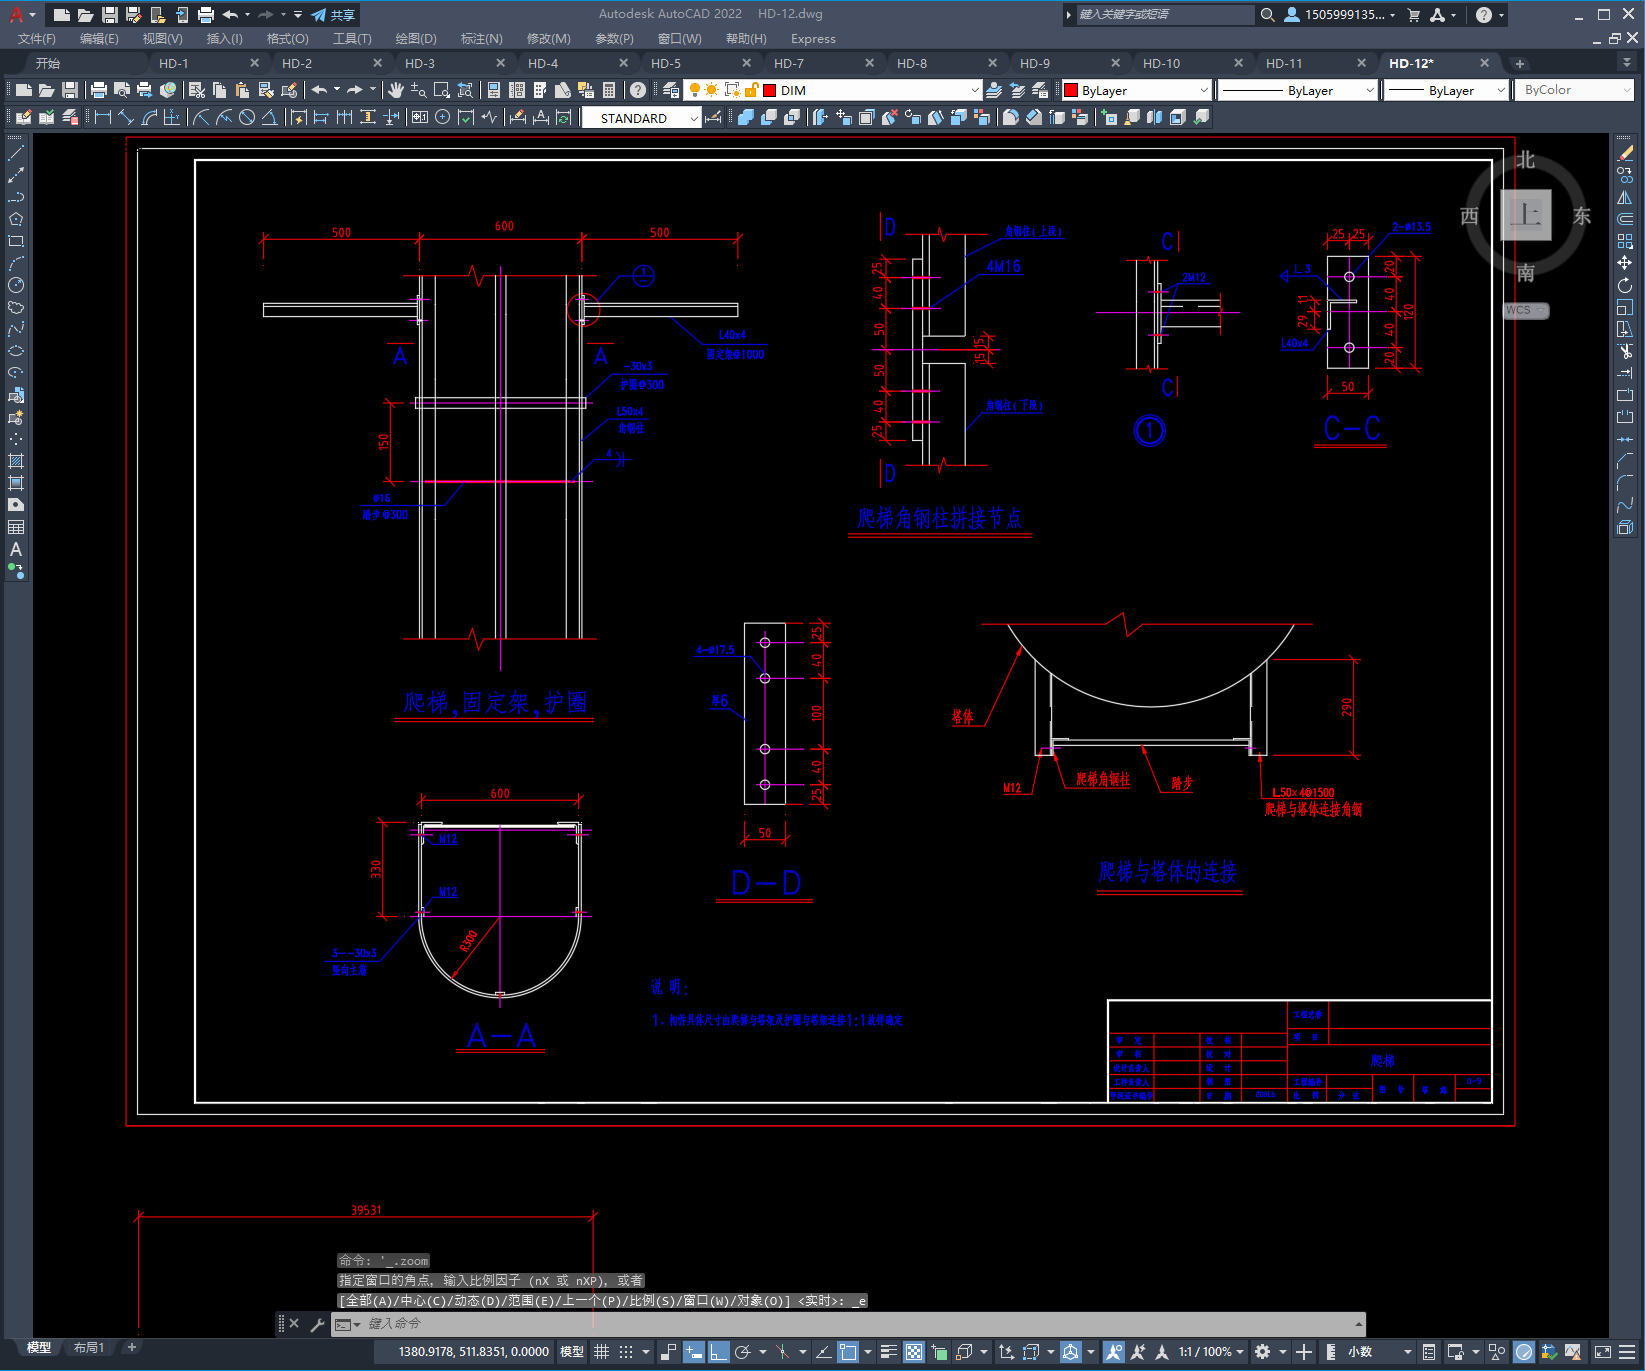Viewport: 1645px width, 1371px height.
Task: Click the 共享 share button
Action: 333,15
